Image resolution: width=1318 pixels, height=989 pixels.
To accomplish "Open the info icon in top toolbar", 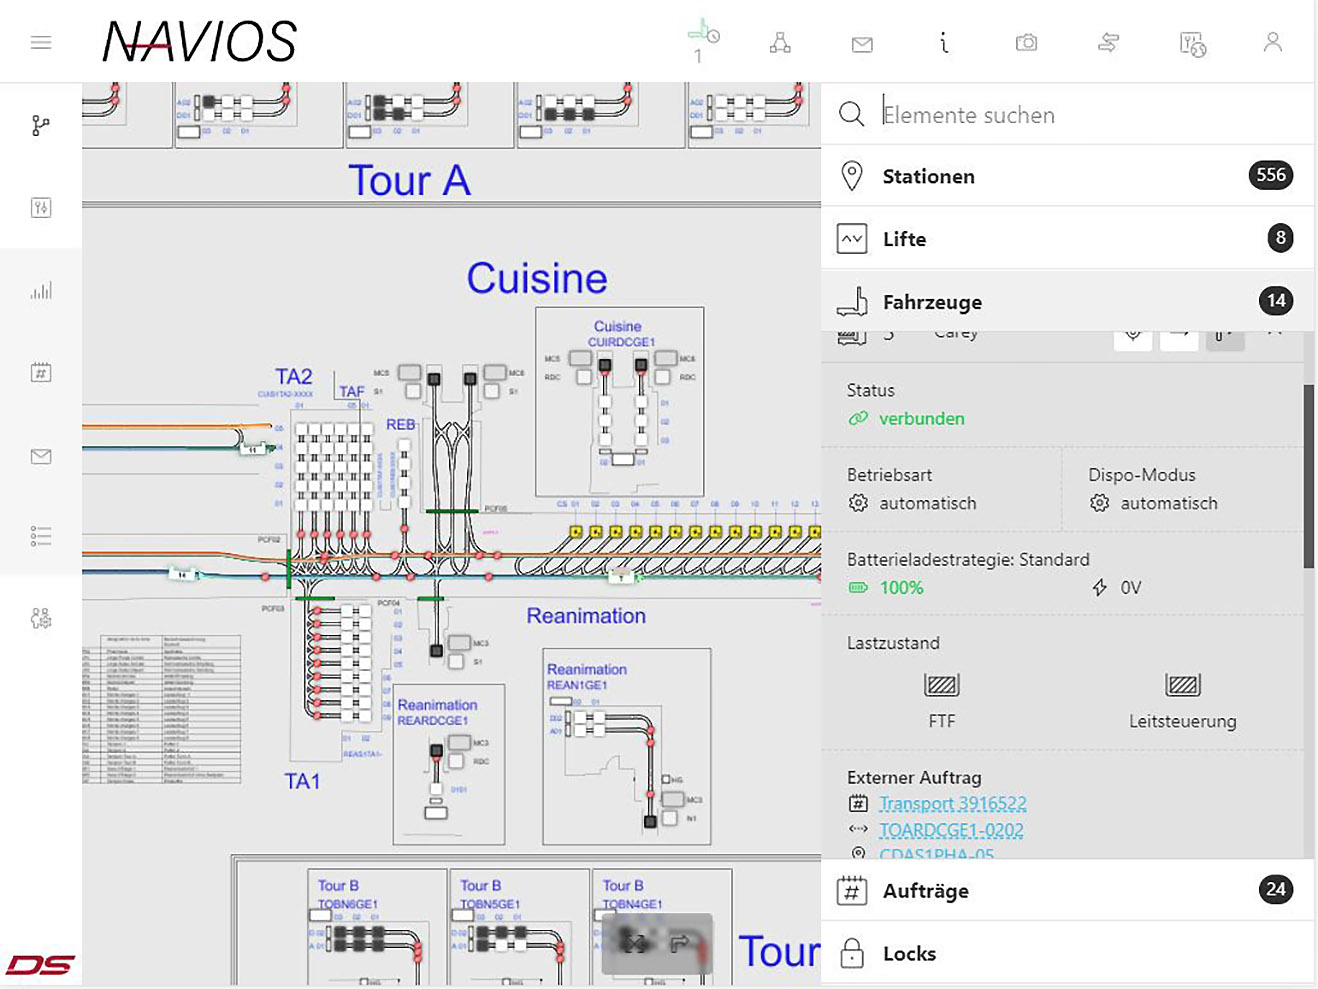I will point(943,42).
